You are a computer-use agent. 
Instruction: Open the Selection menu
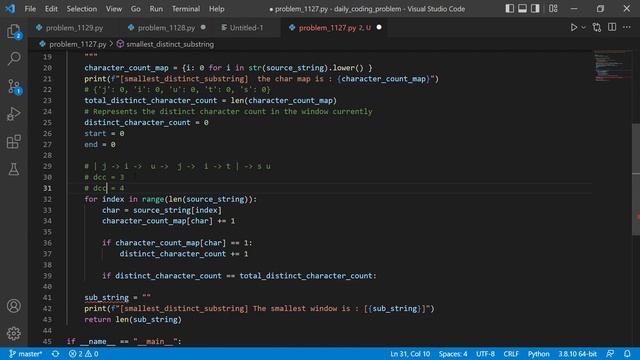click(82, 9)
